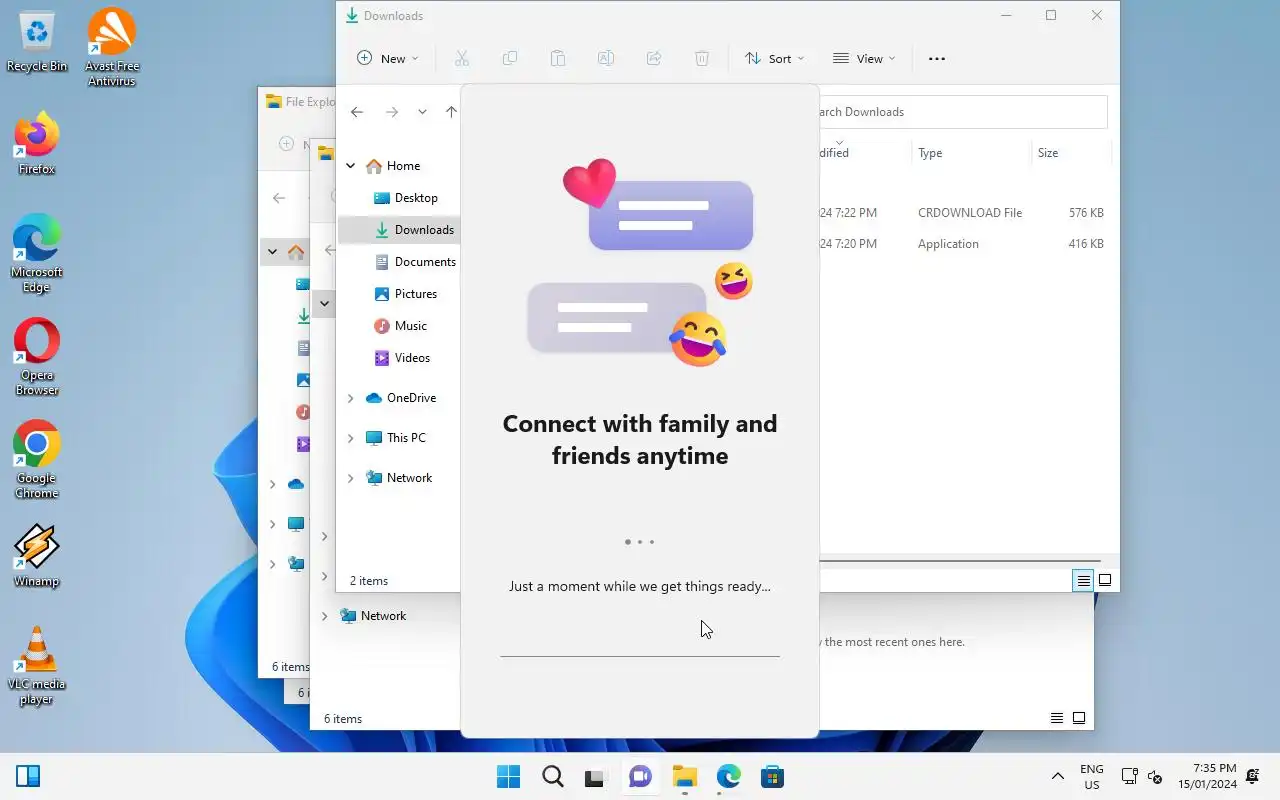Image resolution: width=1280 pixels, height=800 pixels.
Task: Open Sort dropdown menu
Action: pos(775,58)
